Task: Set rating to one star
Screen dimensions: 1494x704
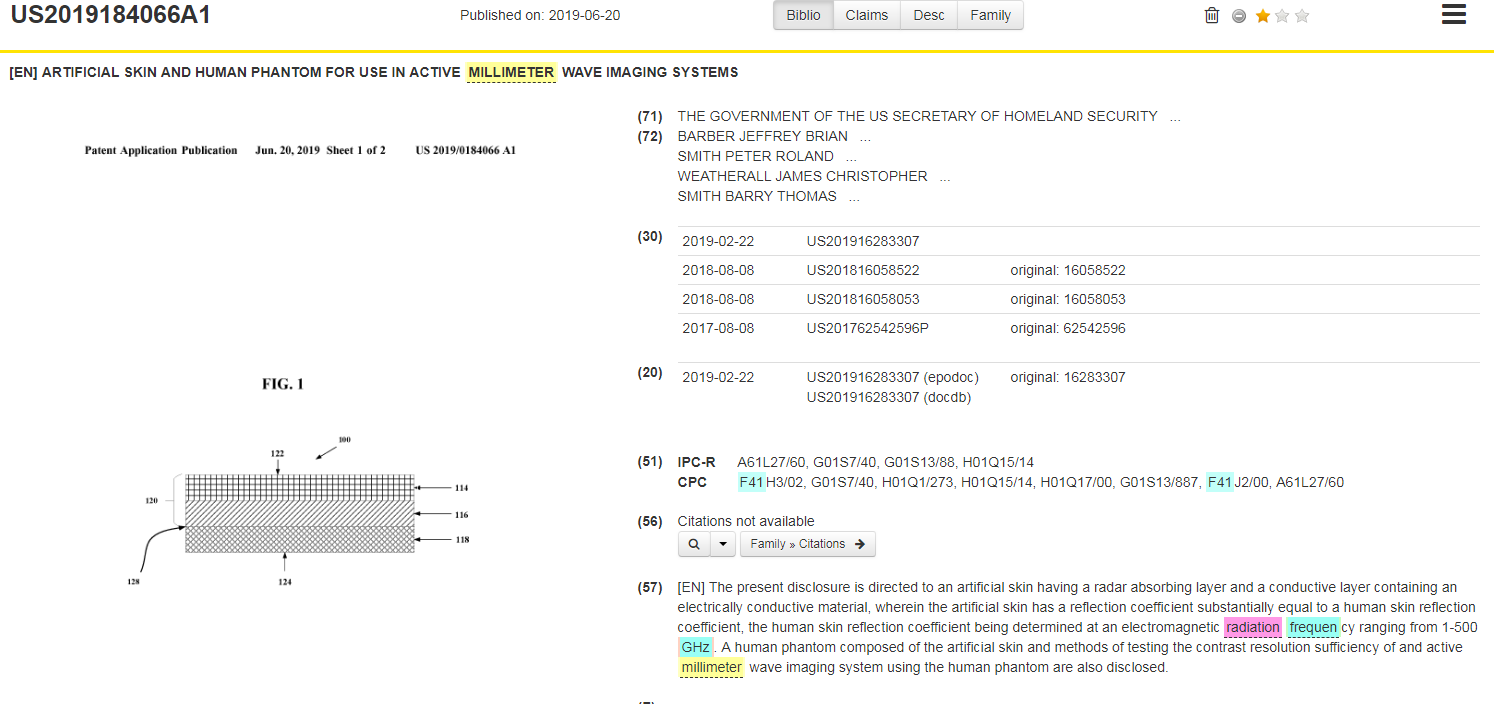Action: click(x=1263, y=16)
